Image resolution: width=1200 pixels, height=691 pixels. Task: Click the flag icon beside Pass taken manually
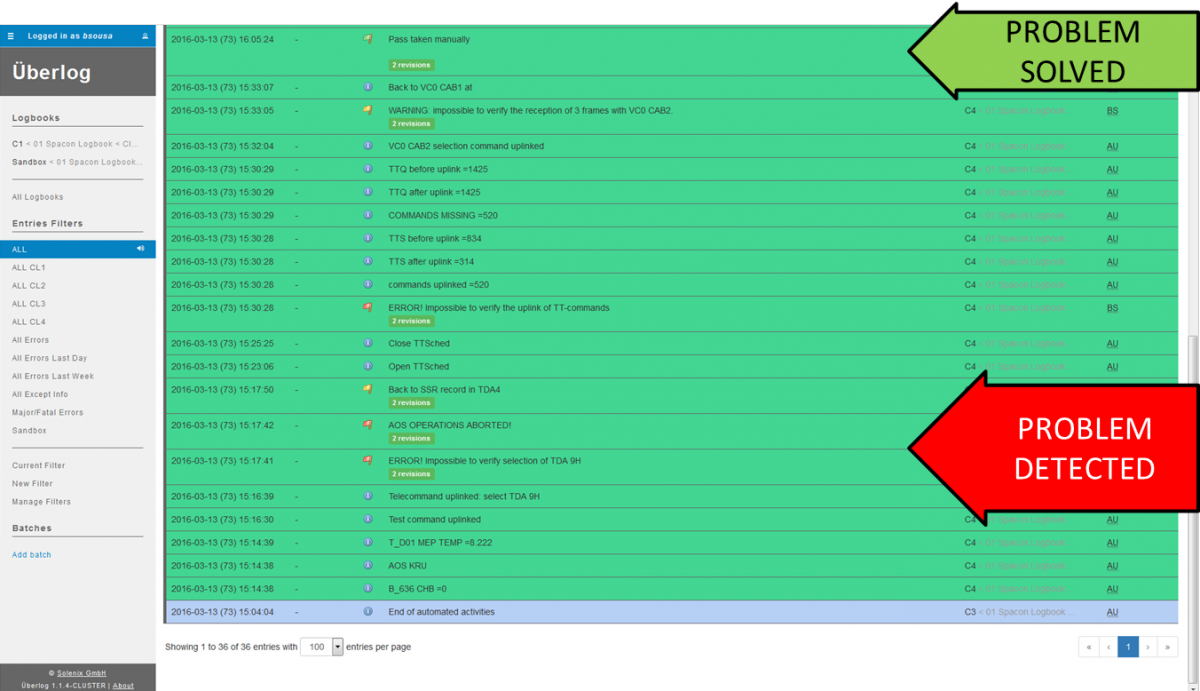tap(367, 40)
